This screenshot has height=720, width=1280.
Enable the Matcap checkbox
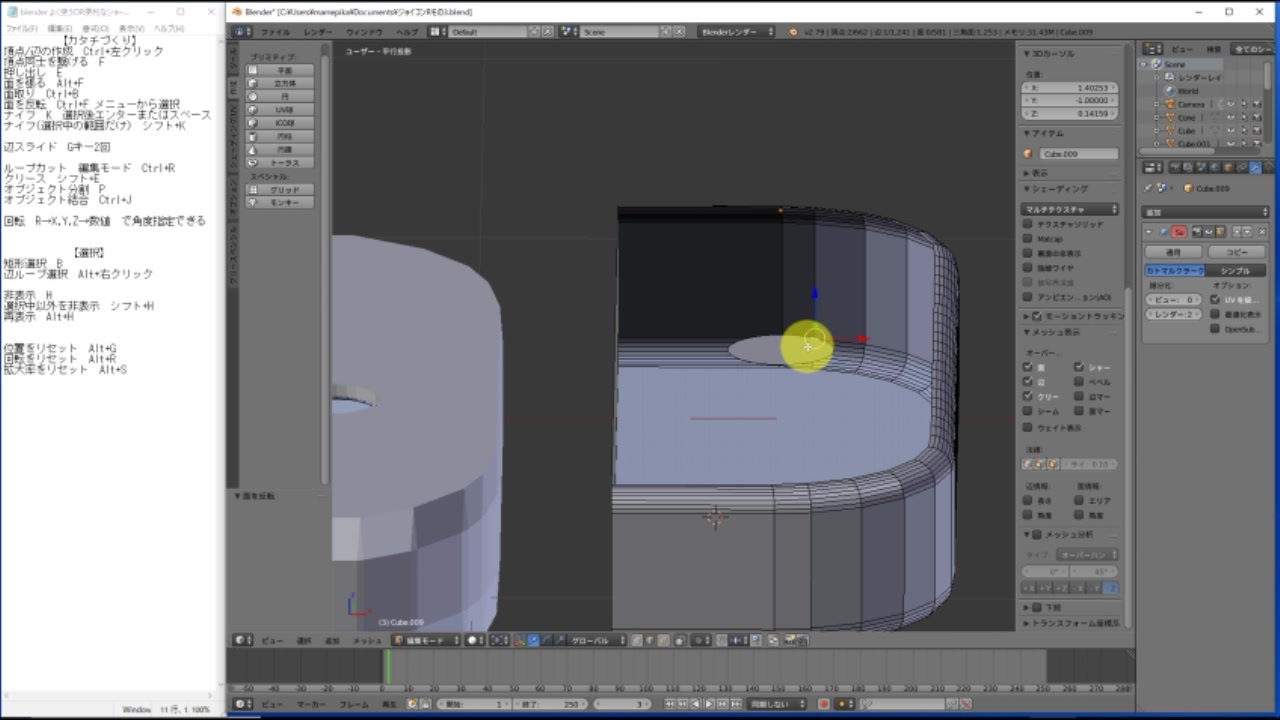(1028, 239)
